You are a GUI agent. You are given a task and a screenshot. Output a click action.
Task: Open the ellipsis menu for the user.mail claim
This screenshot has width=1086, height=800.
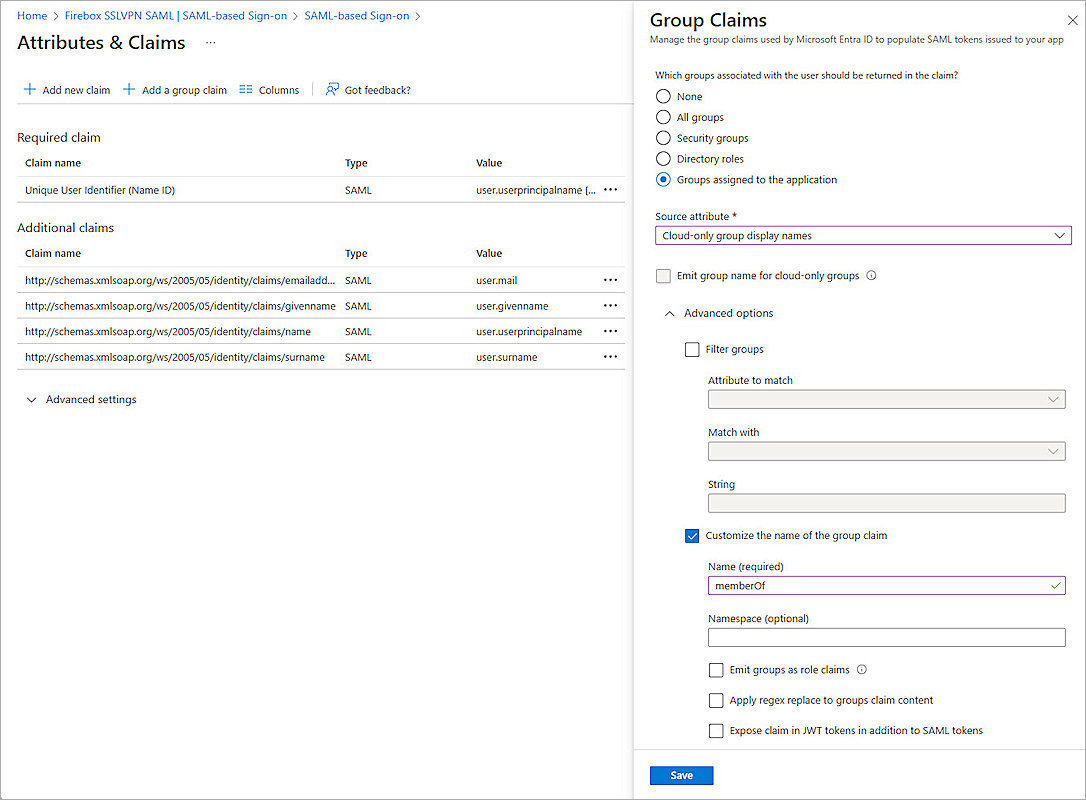pos(611,280)
